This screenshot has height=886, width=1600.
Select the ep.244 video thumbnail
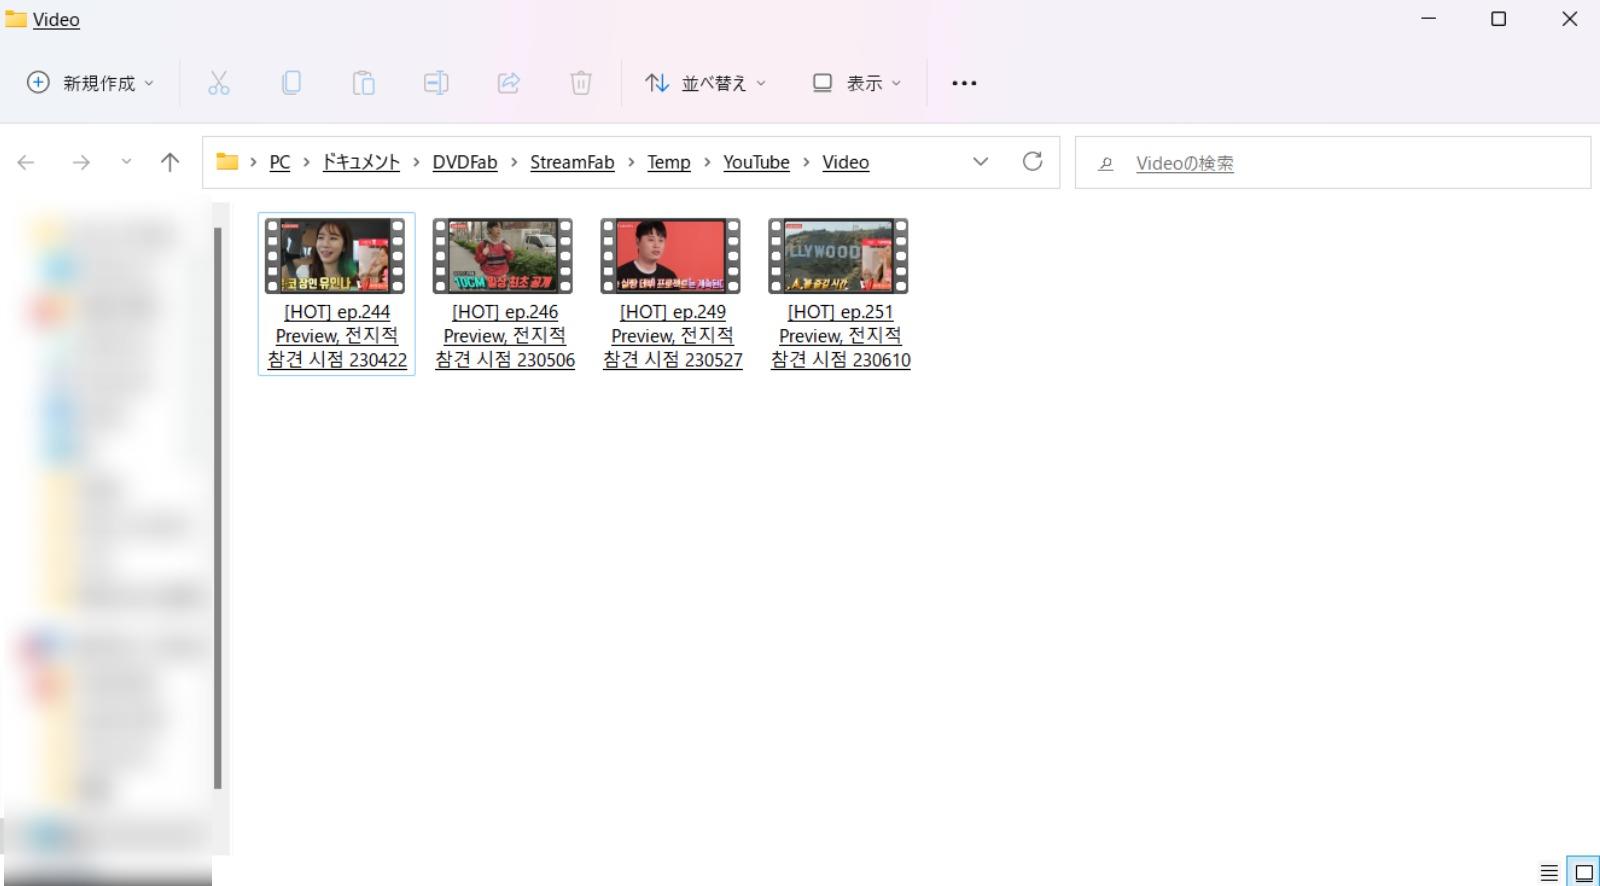point(335,256)
